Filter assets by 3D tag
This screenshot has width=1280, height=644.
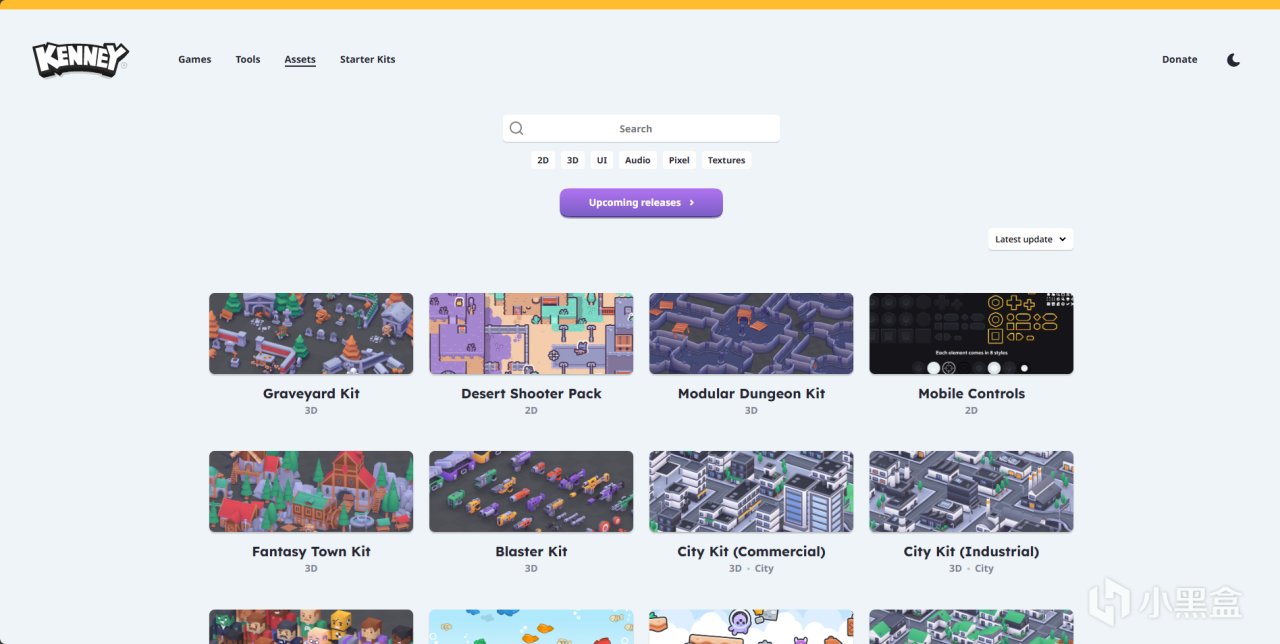tap(573, 160)
